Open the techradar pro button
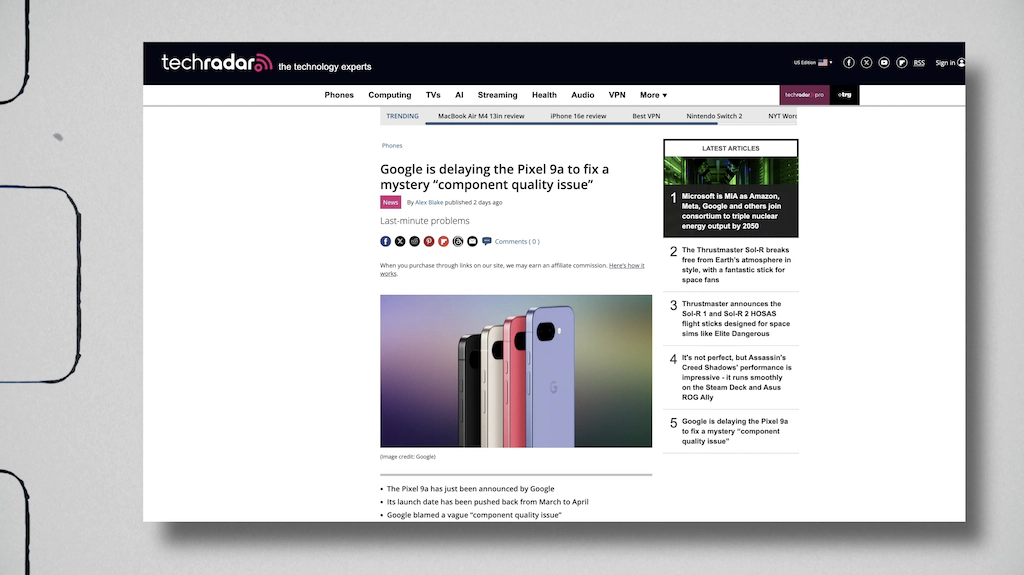Viewport: 1024px width, 575px height. click(x=805, y=95)
